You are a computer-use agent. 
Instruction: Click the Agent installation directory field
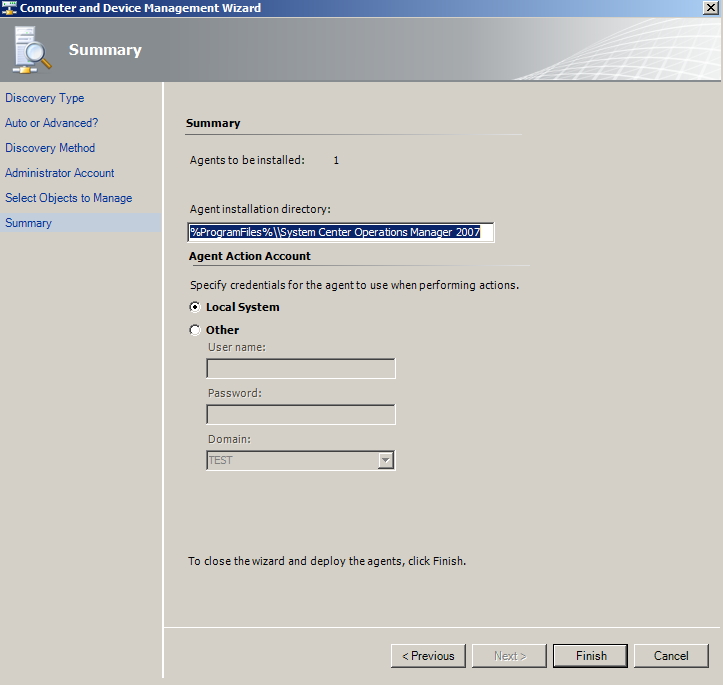340,232
